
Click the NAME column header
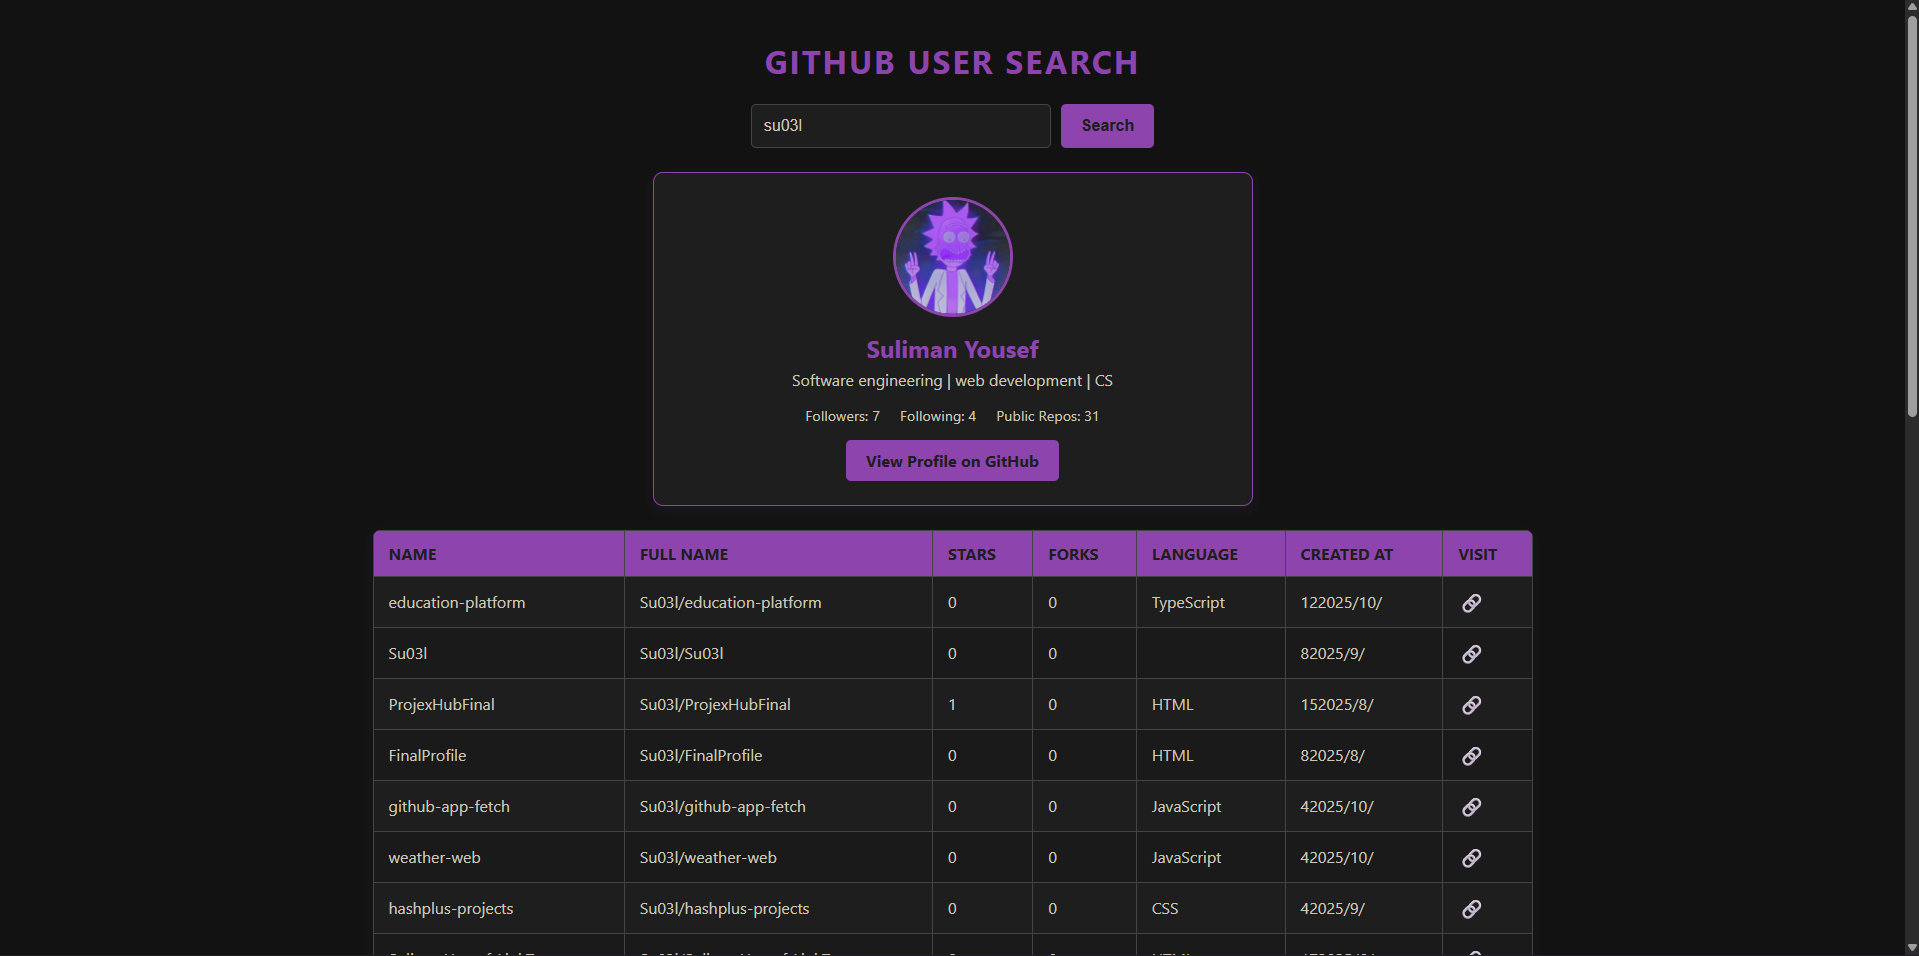pyautogui.click(x=413, y=555)
